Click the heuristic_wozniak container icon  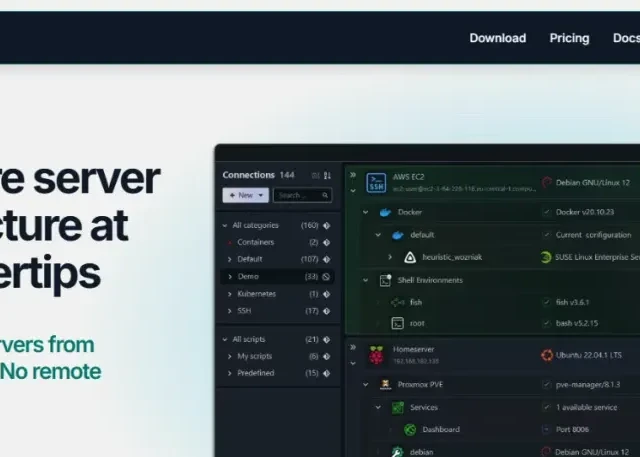click(x=410, y=257)
